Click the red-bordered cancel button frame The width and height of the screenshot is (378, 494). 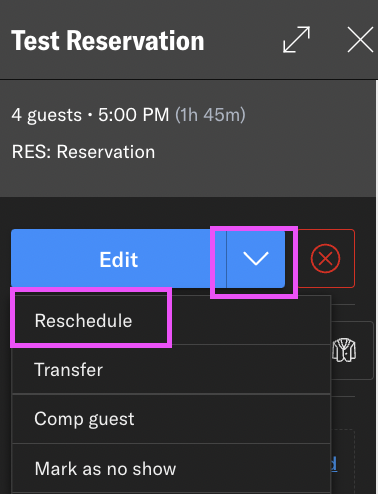pyautogui.click(x=326, y=258)
